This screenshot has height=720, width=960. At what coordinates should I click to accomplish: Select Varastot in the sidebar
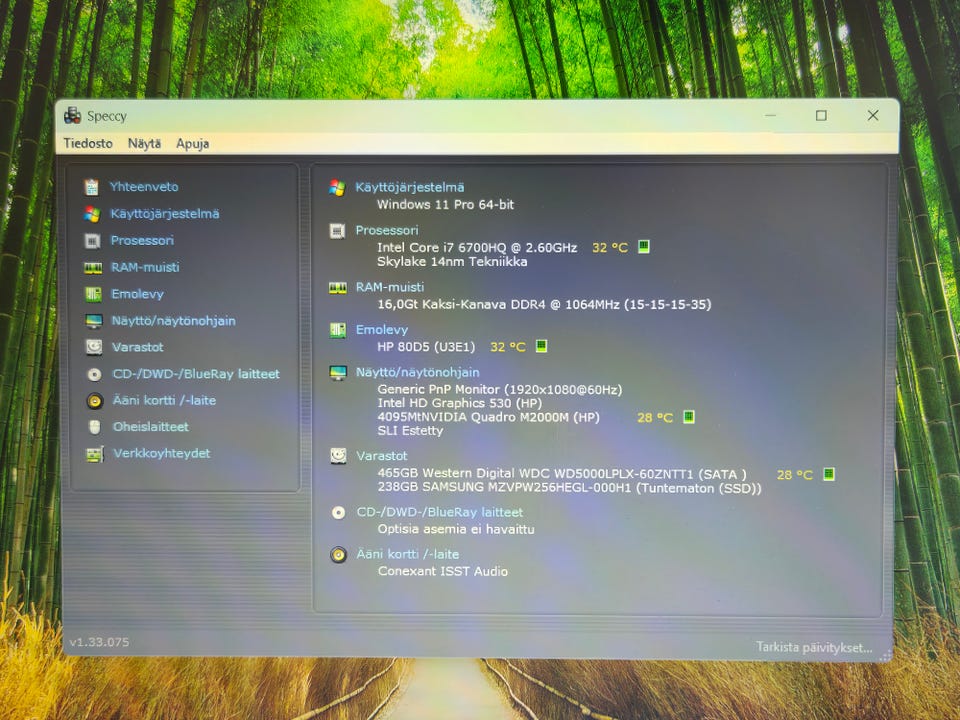point(138,347)
